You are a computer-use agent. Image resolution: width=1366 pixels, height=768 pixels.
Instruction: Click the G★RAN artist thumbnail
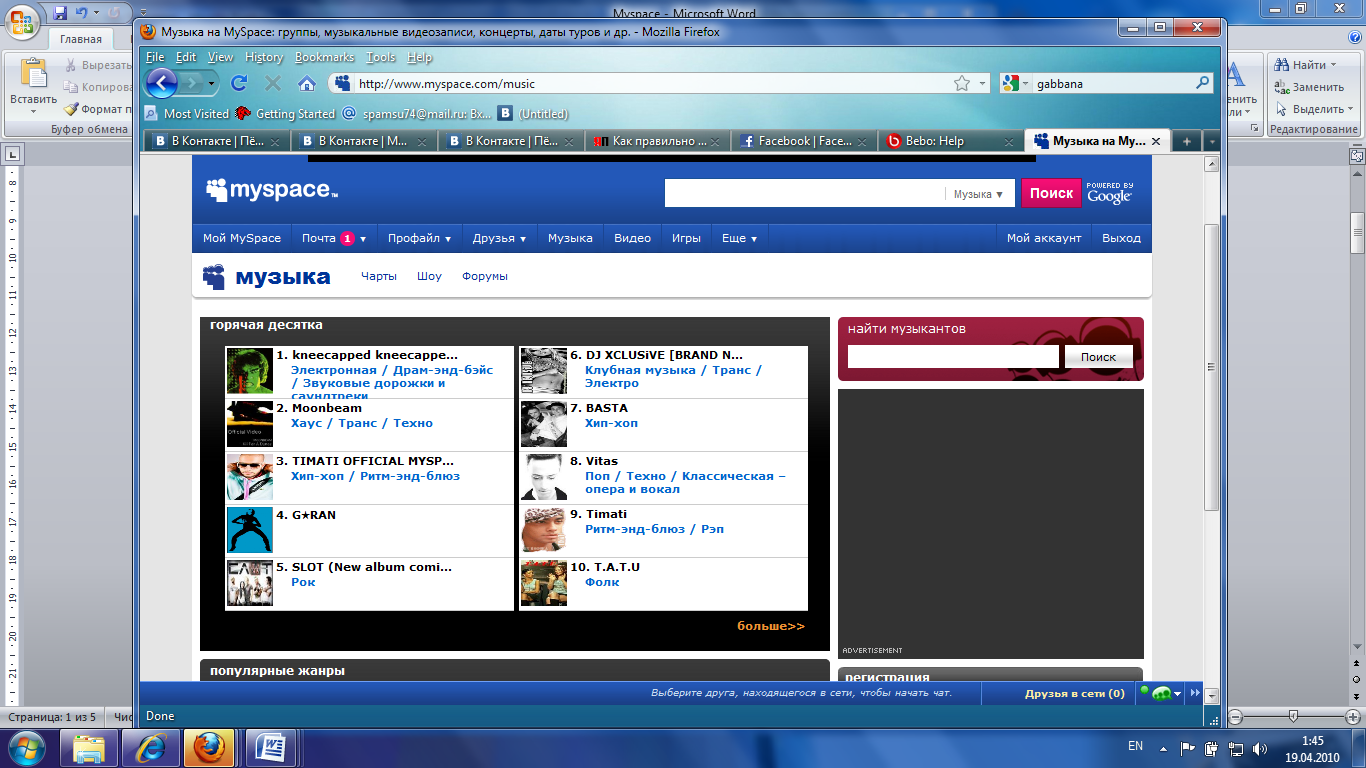pyautogui.click(x=250, y=530)
